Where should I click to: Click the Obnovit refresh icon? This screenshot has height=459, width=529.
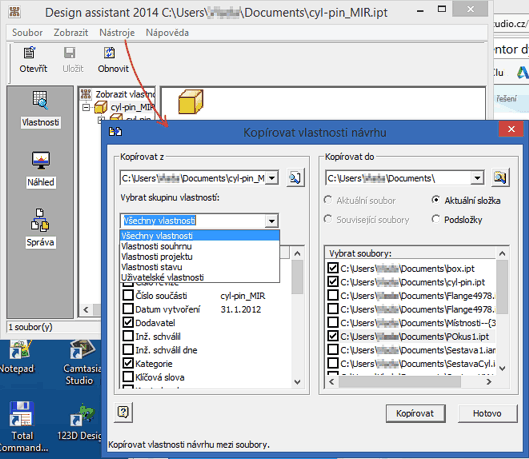109,53
